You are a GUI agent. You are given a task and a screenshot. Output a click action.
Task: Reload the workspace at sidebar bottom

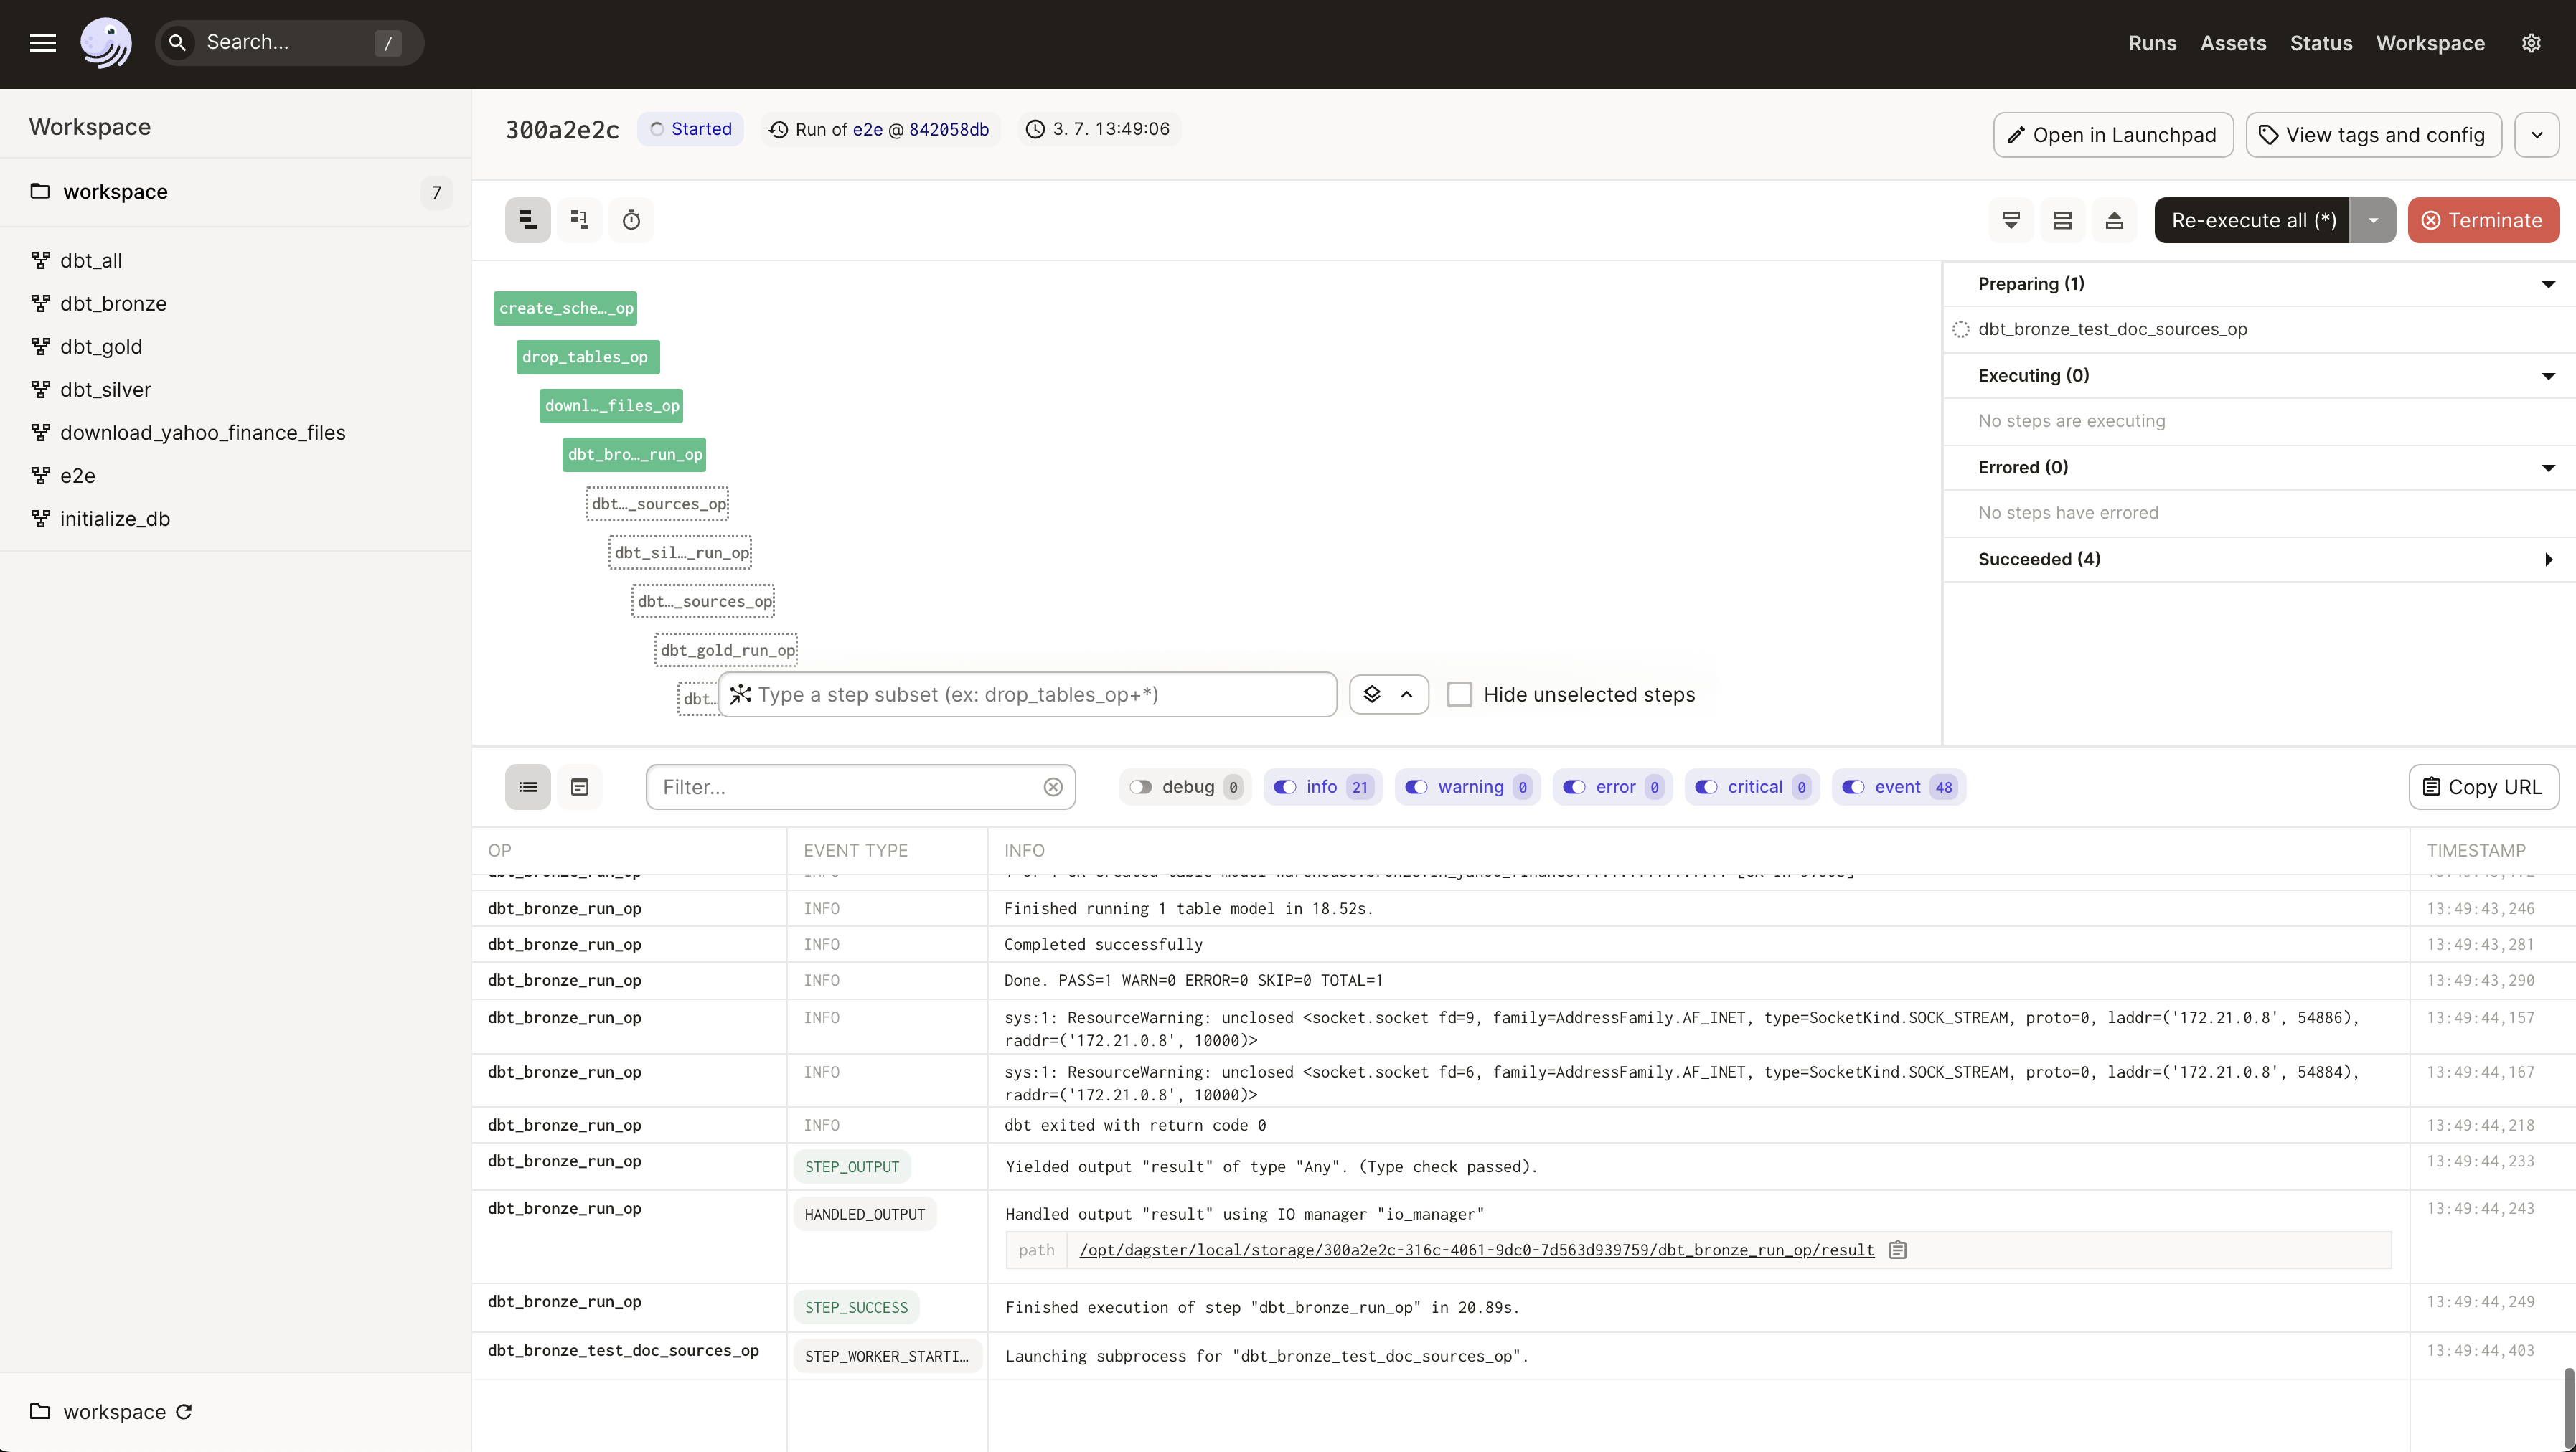pyautogui.click(x=184, y=1411)
